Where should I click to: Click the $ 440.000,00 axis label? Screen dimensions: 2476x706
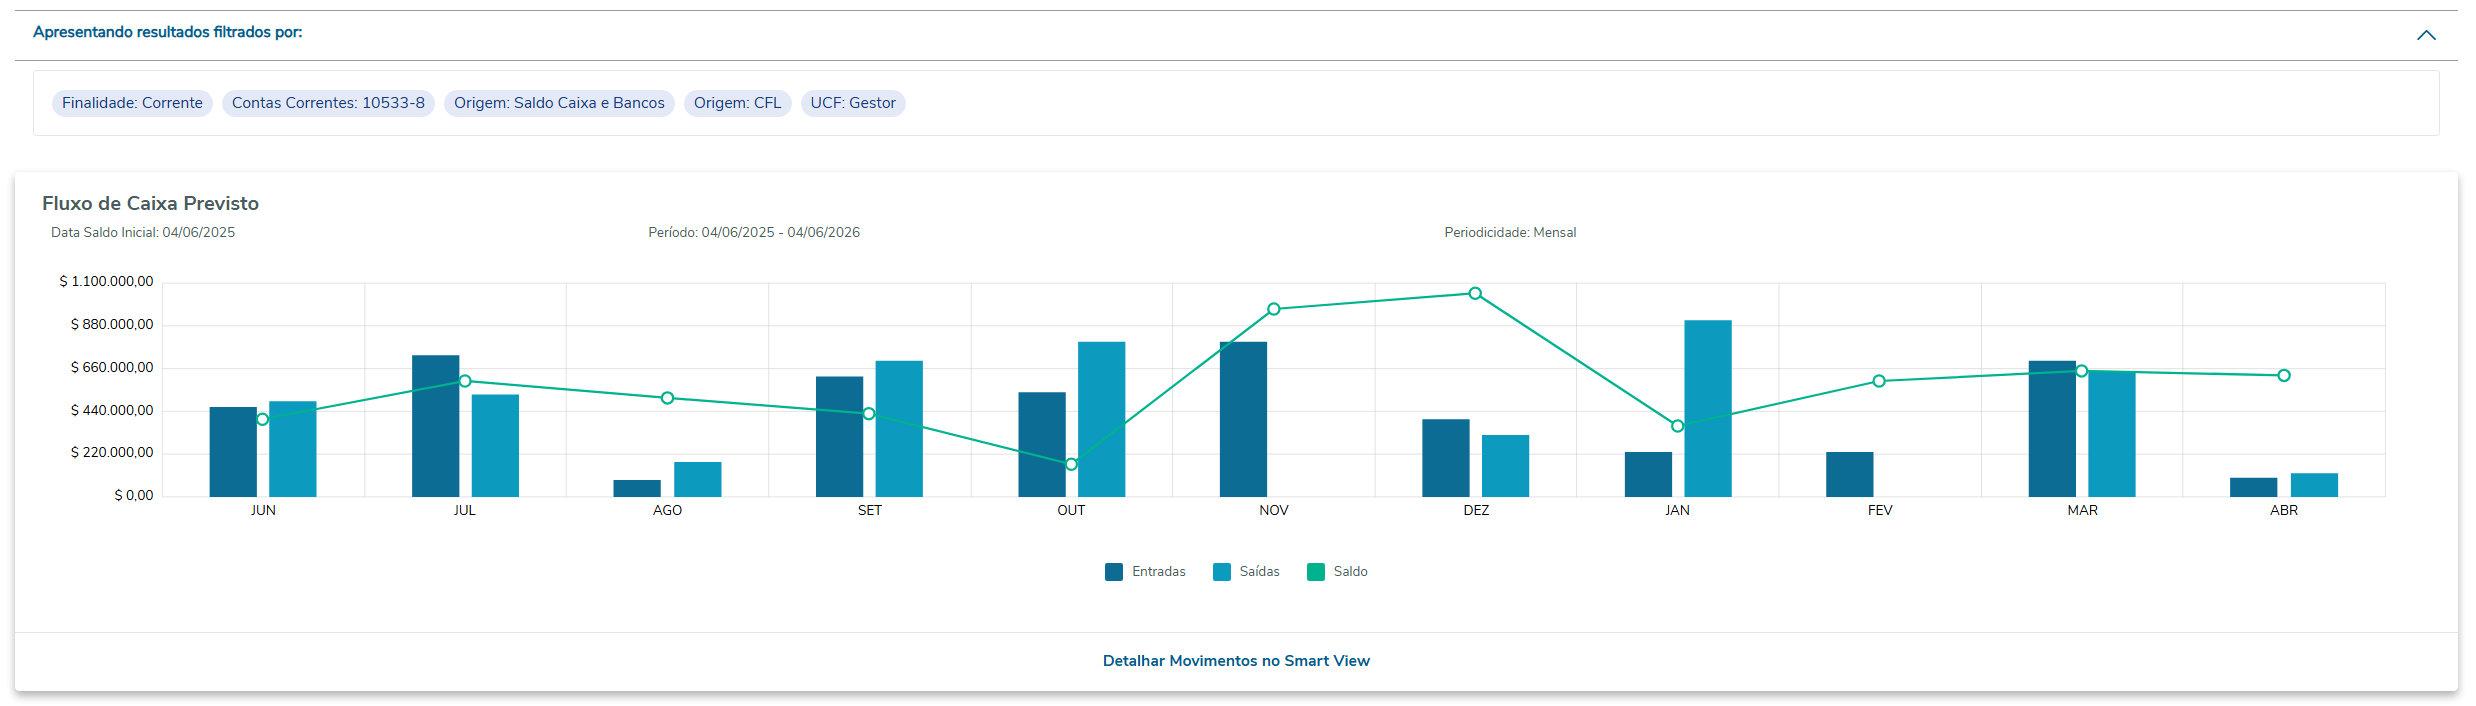(x=112, y=411)
